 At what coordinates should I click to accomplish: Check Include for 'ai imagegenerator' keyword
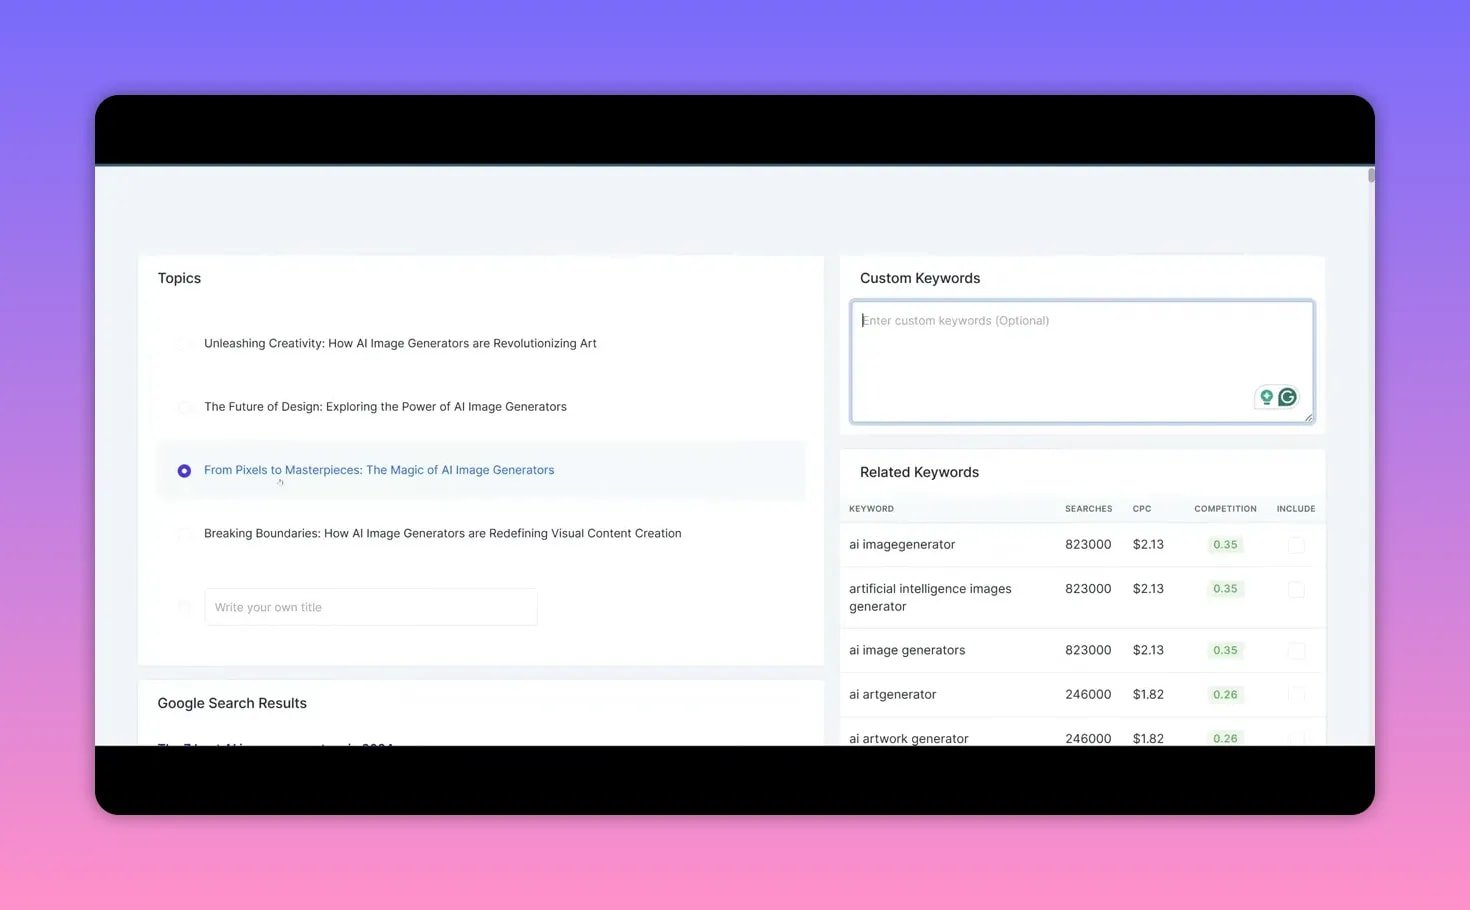tap(1296, 545)
